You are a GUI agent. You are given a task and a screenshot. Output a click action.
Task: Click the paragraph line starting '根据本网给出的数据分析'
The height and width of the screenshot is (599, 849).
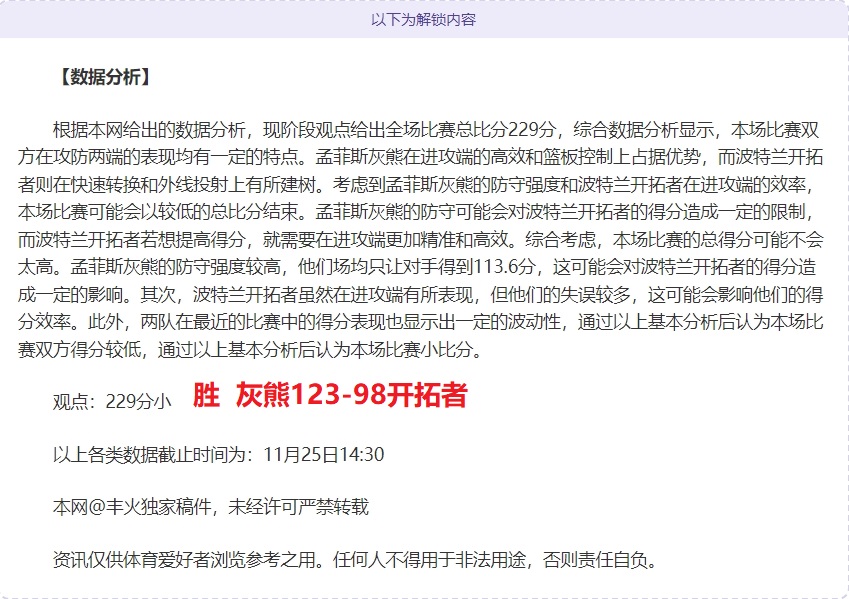(x=436, y=130)
